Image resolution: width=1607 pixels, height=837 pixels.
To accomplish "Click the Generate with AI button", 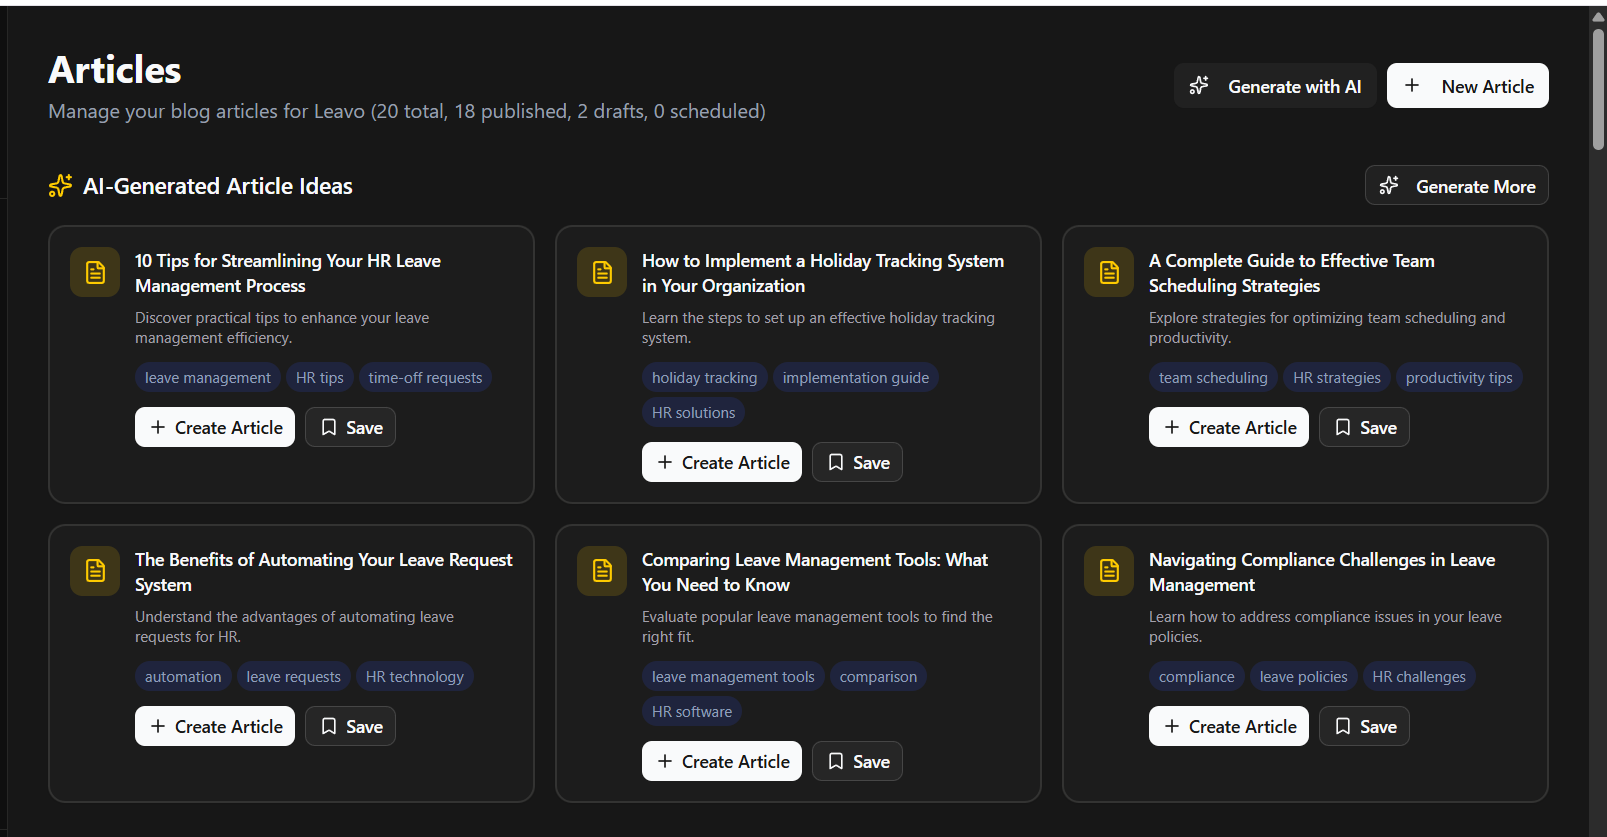I will pos(1275,86).
